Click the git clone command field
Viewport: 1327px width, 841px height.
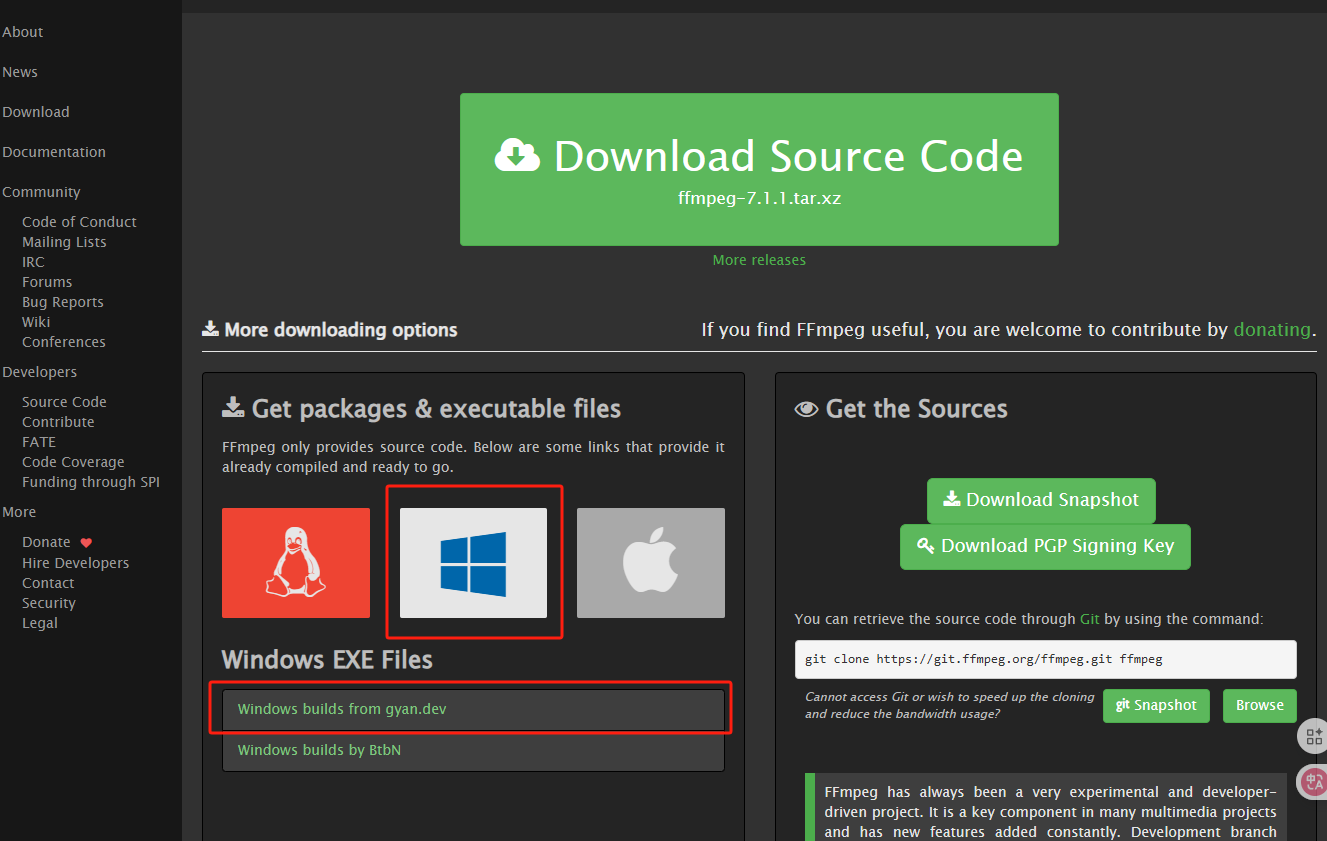point(1045,660)
